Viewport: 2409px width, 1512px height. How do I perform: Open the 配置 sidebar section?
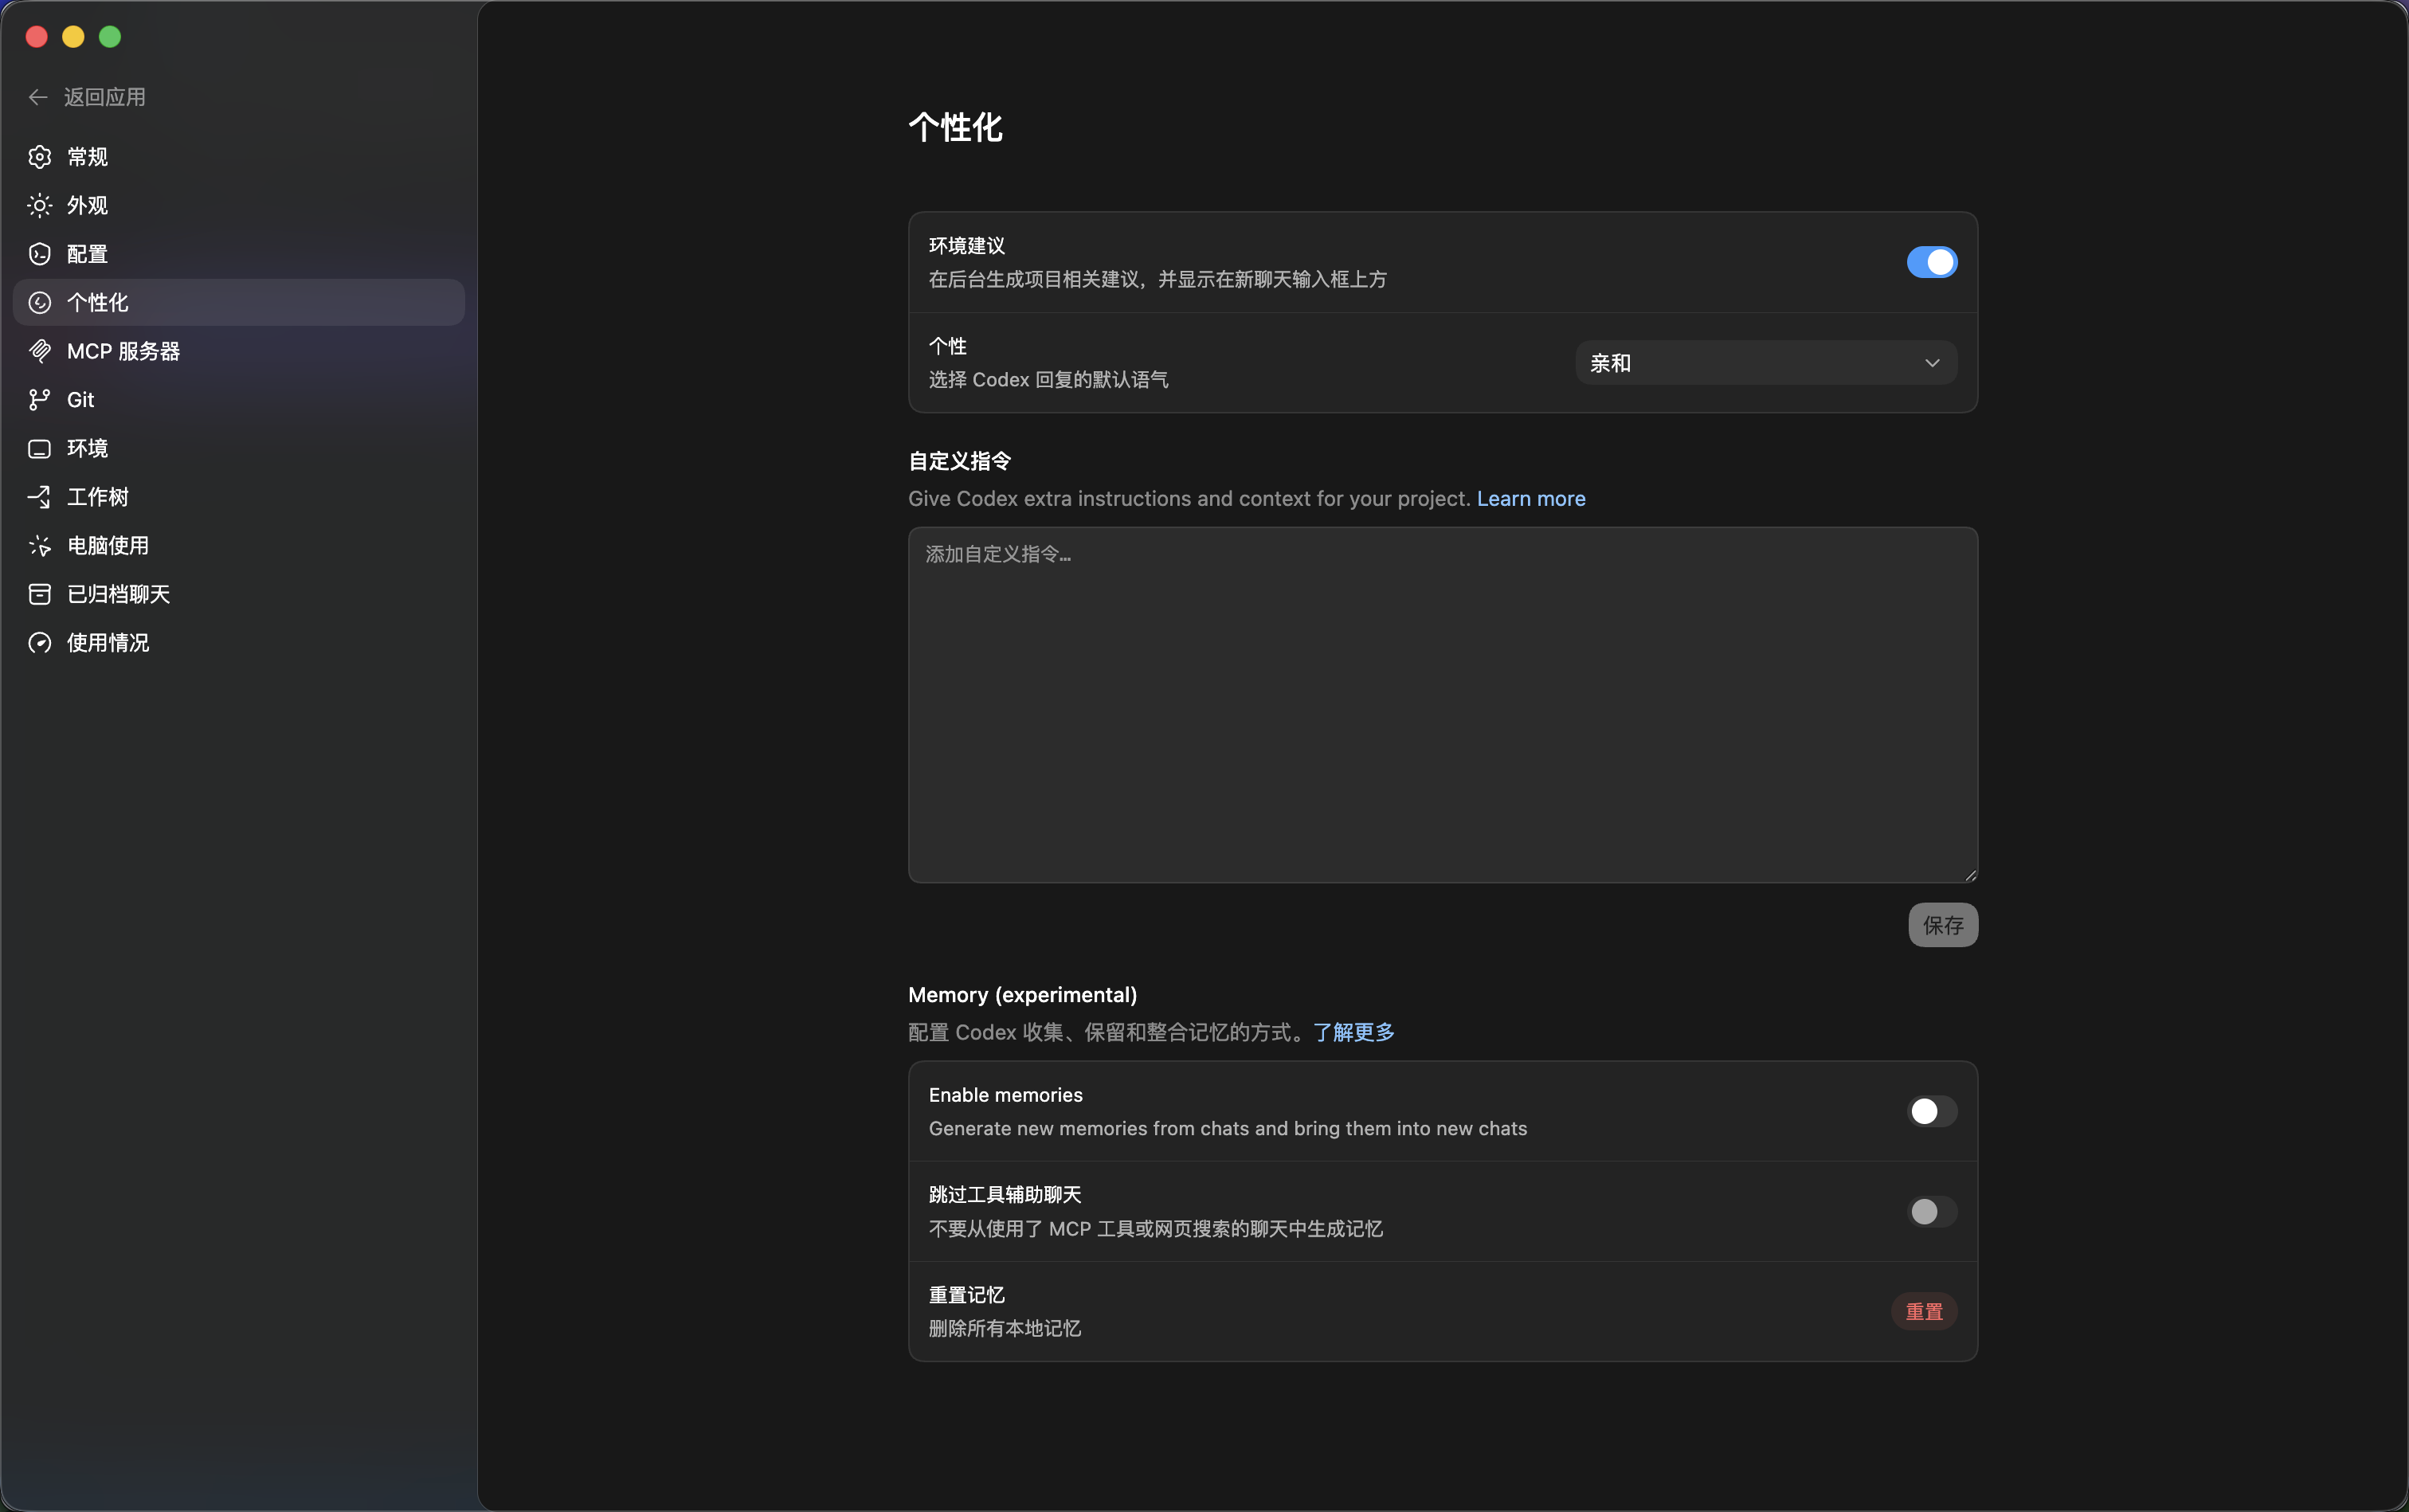(x=87, y=254)
